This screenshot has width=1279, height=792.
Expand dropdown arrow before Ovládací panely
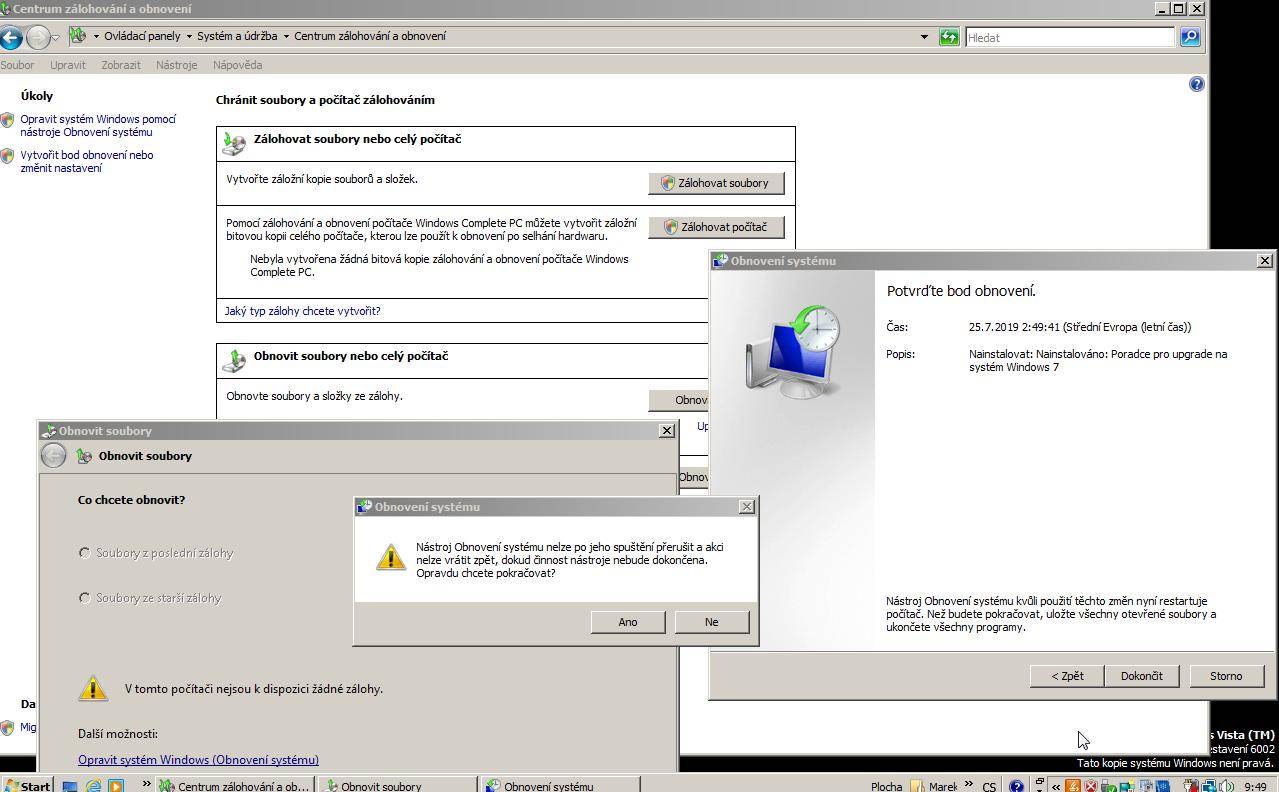[96, 37]
